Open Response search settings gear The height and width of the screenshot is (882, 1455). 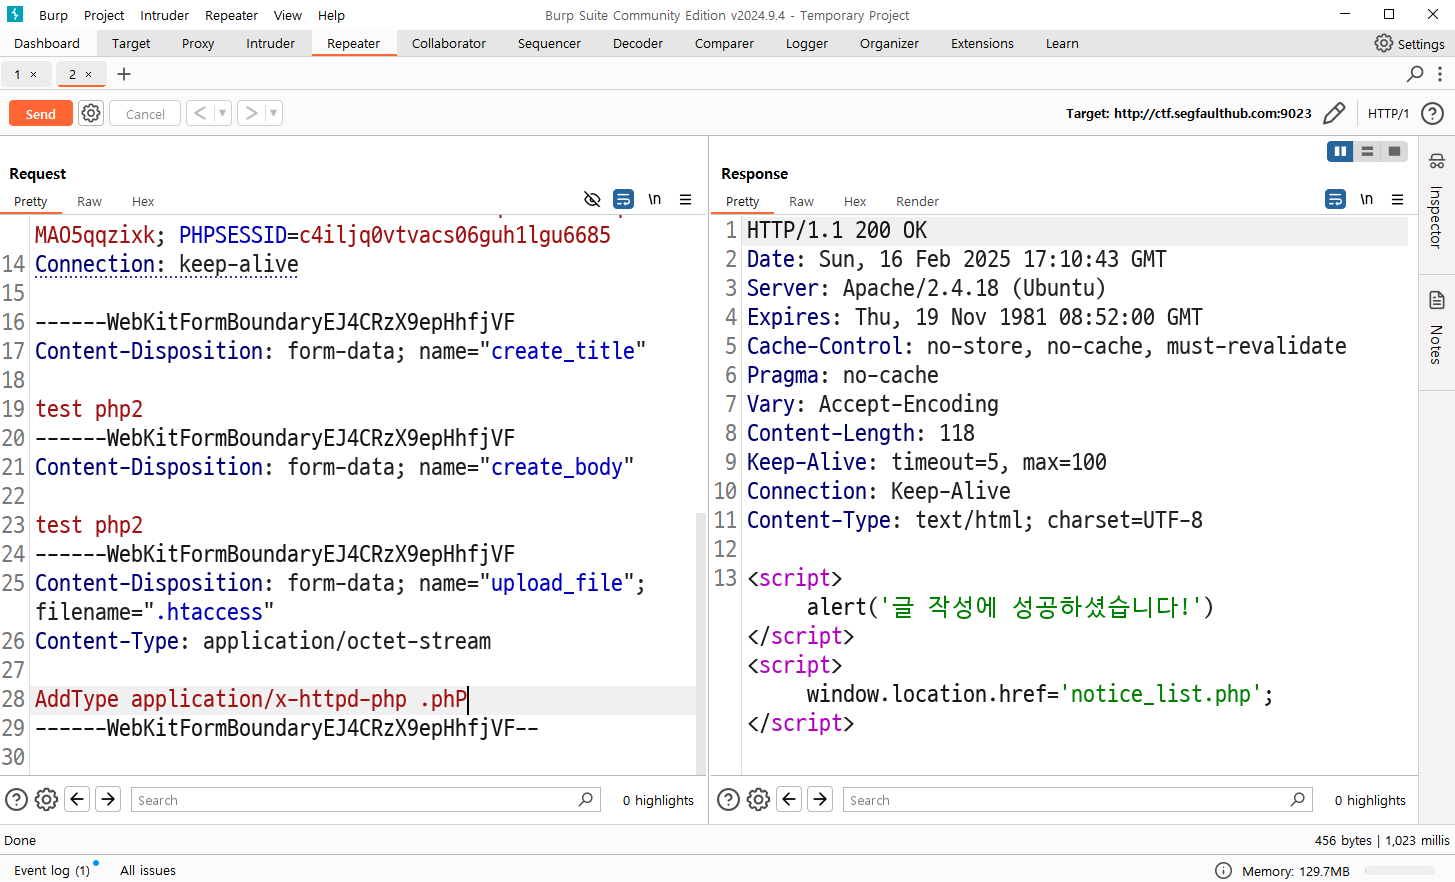tap(758, 799)
